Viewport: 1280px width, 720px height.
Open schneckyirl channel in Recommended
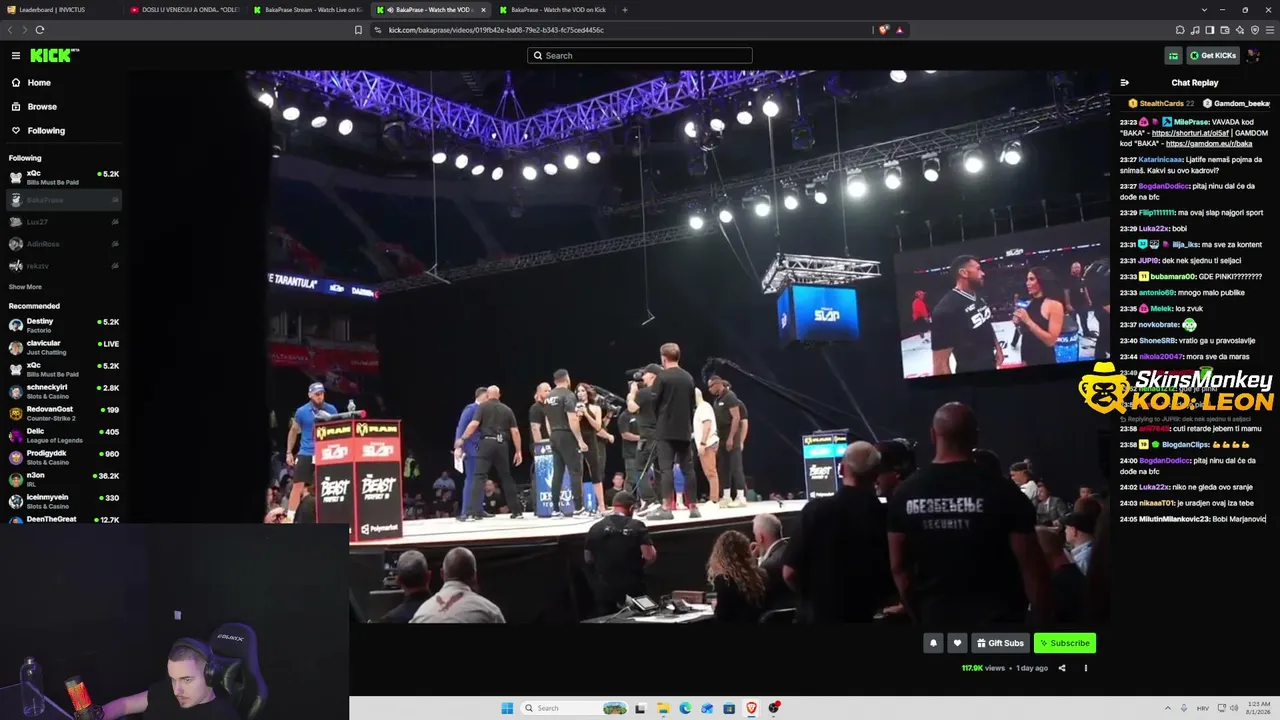(x=64, y=391)
